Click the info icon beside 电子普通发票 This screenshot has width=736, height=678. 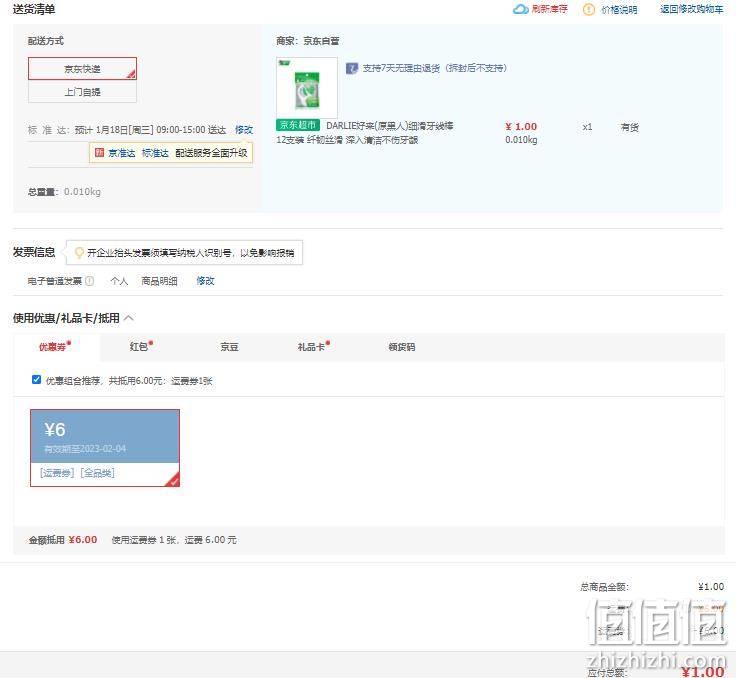(x=90, y=281)
